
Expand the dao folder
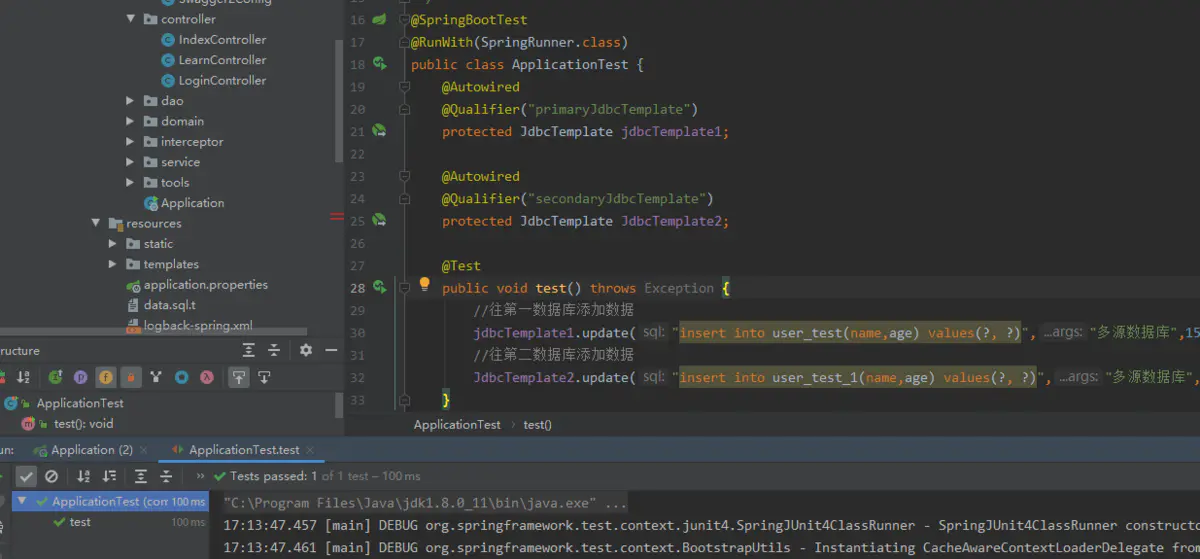click(131, 101)
